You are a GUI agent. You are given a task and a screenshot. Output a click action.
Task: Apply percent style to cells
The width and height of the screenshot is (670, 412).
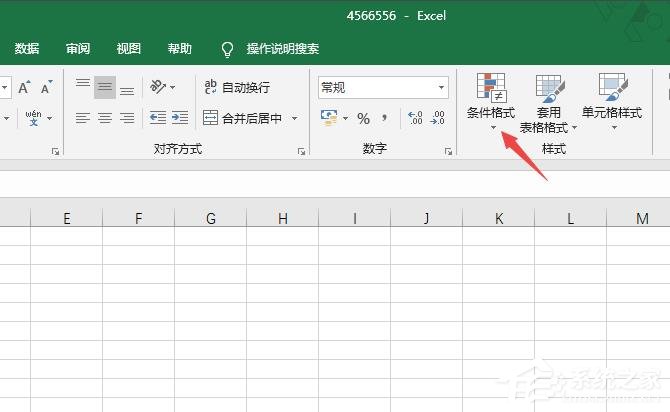[363, 118]
